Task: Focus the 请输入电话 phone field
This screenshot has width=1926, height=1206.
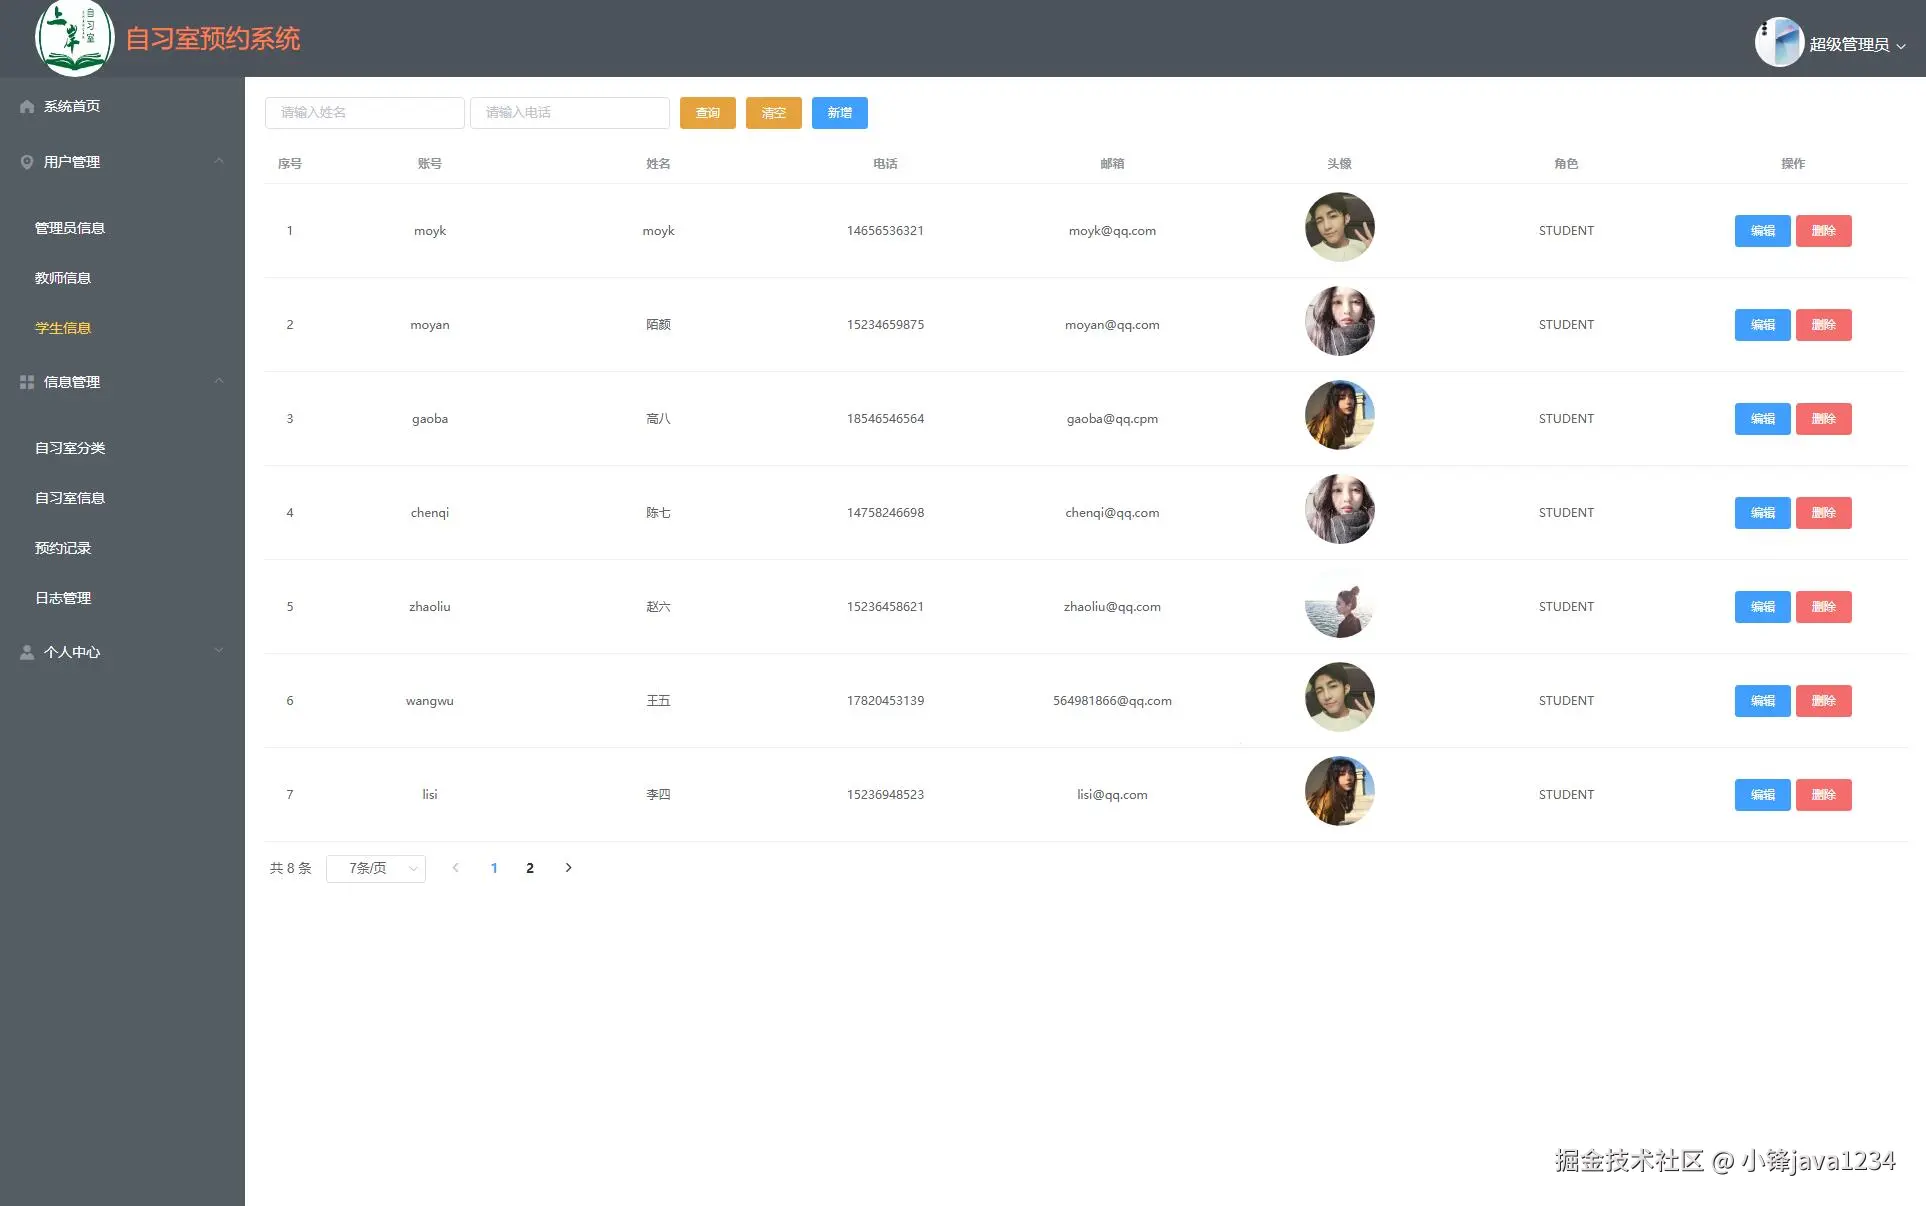Action: 570,113
